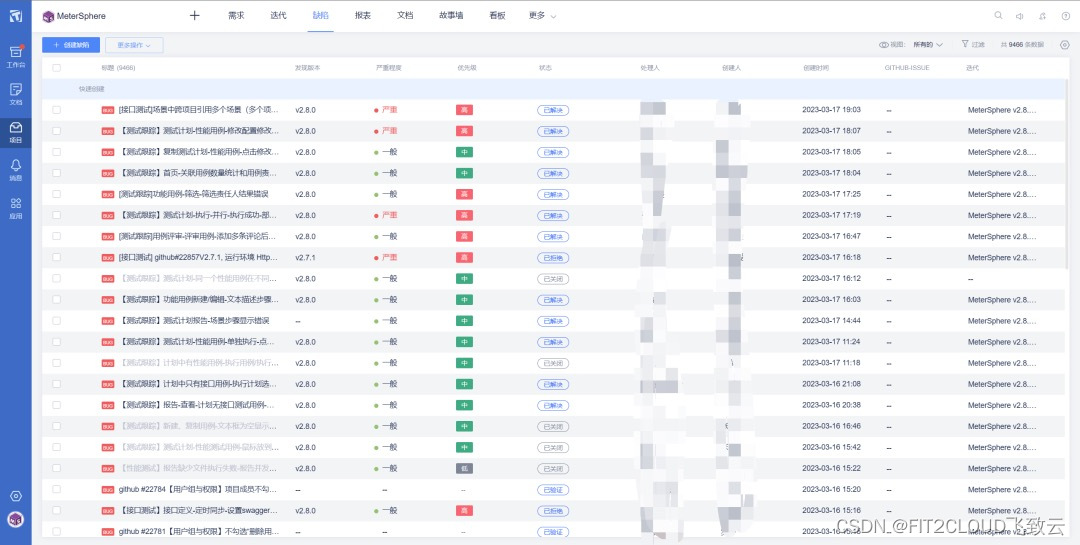Open the 看板 tab

pos(497,16)
